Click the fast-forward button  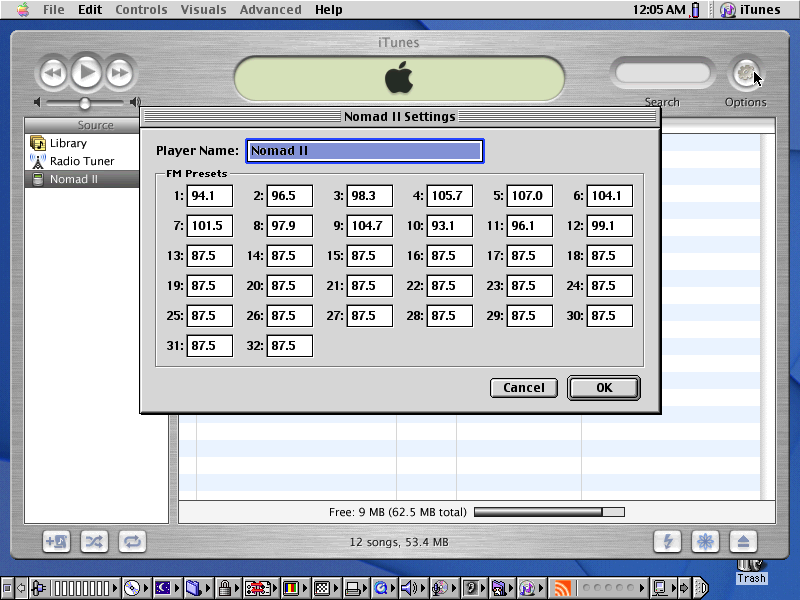click(120, 73)
